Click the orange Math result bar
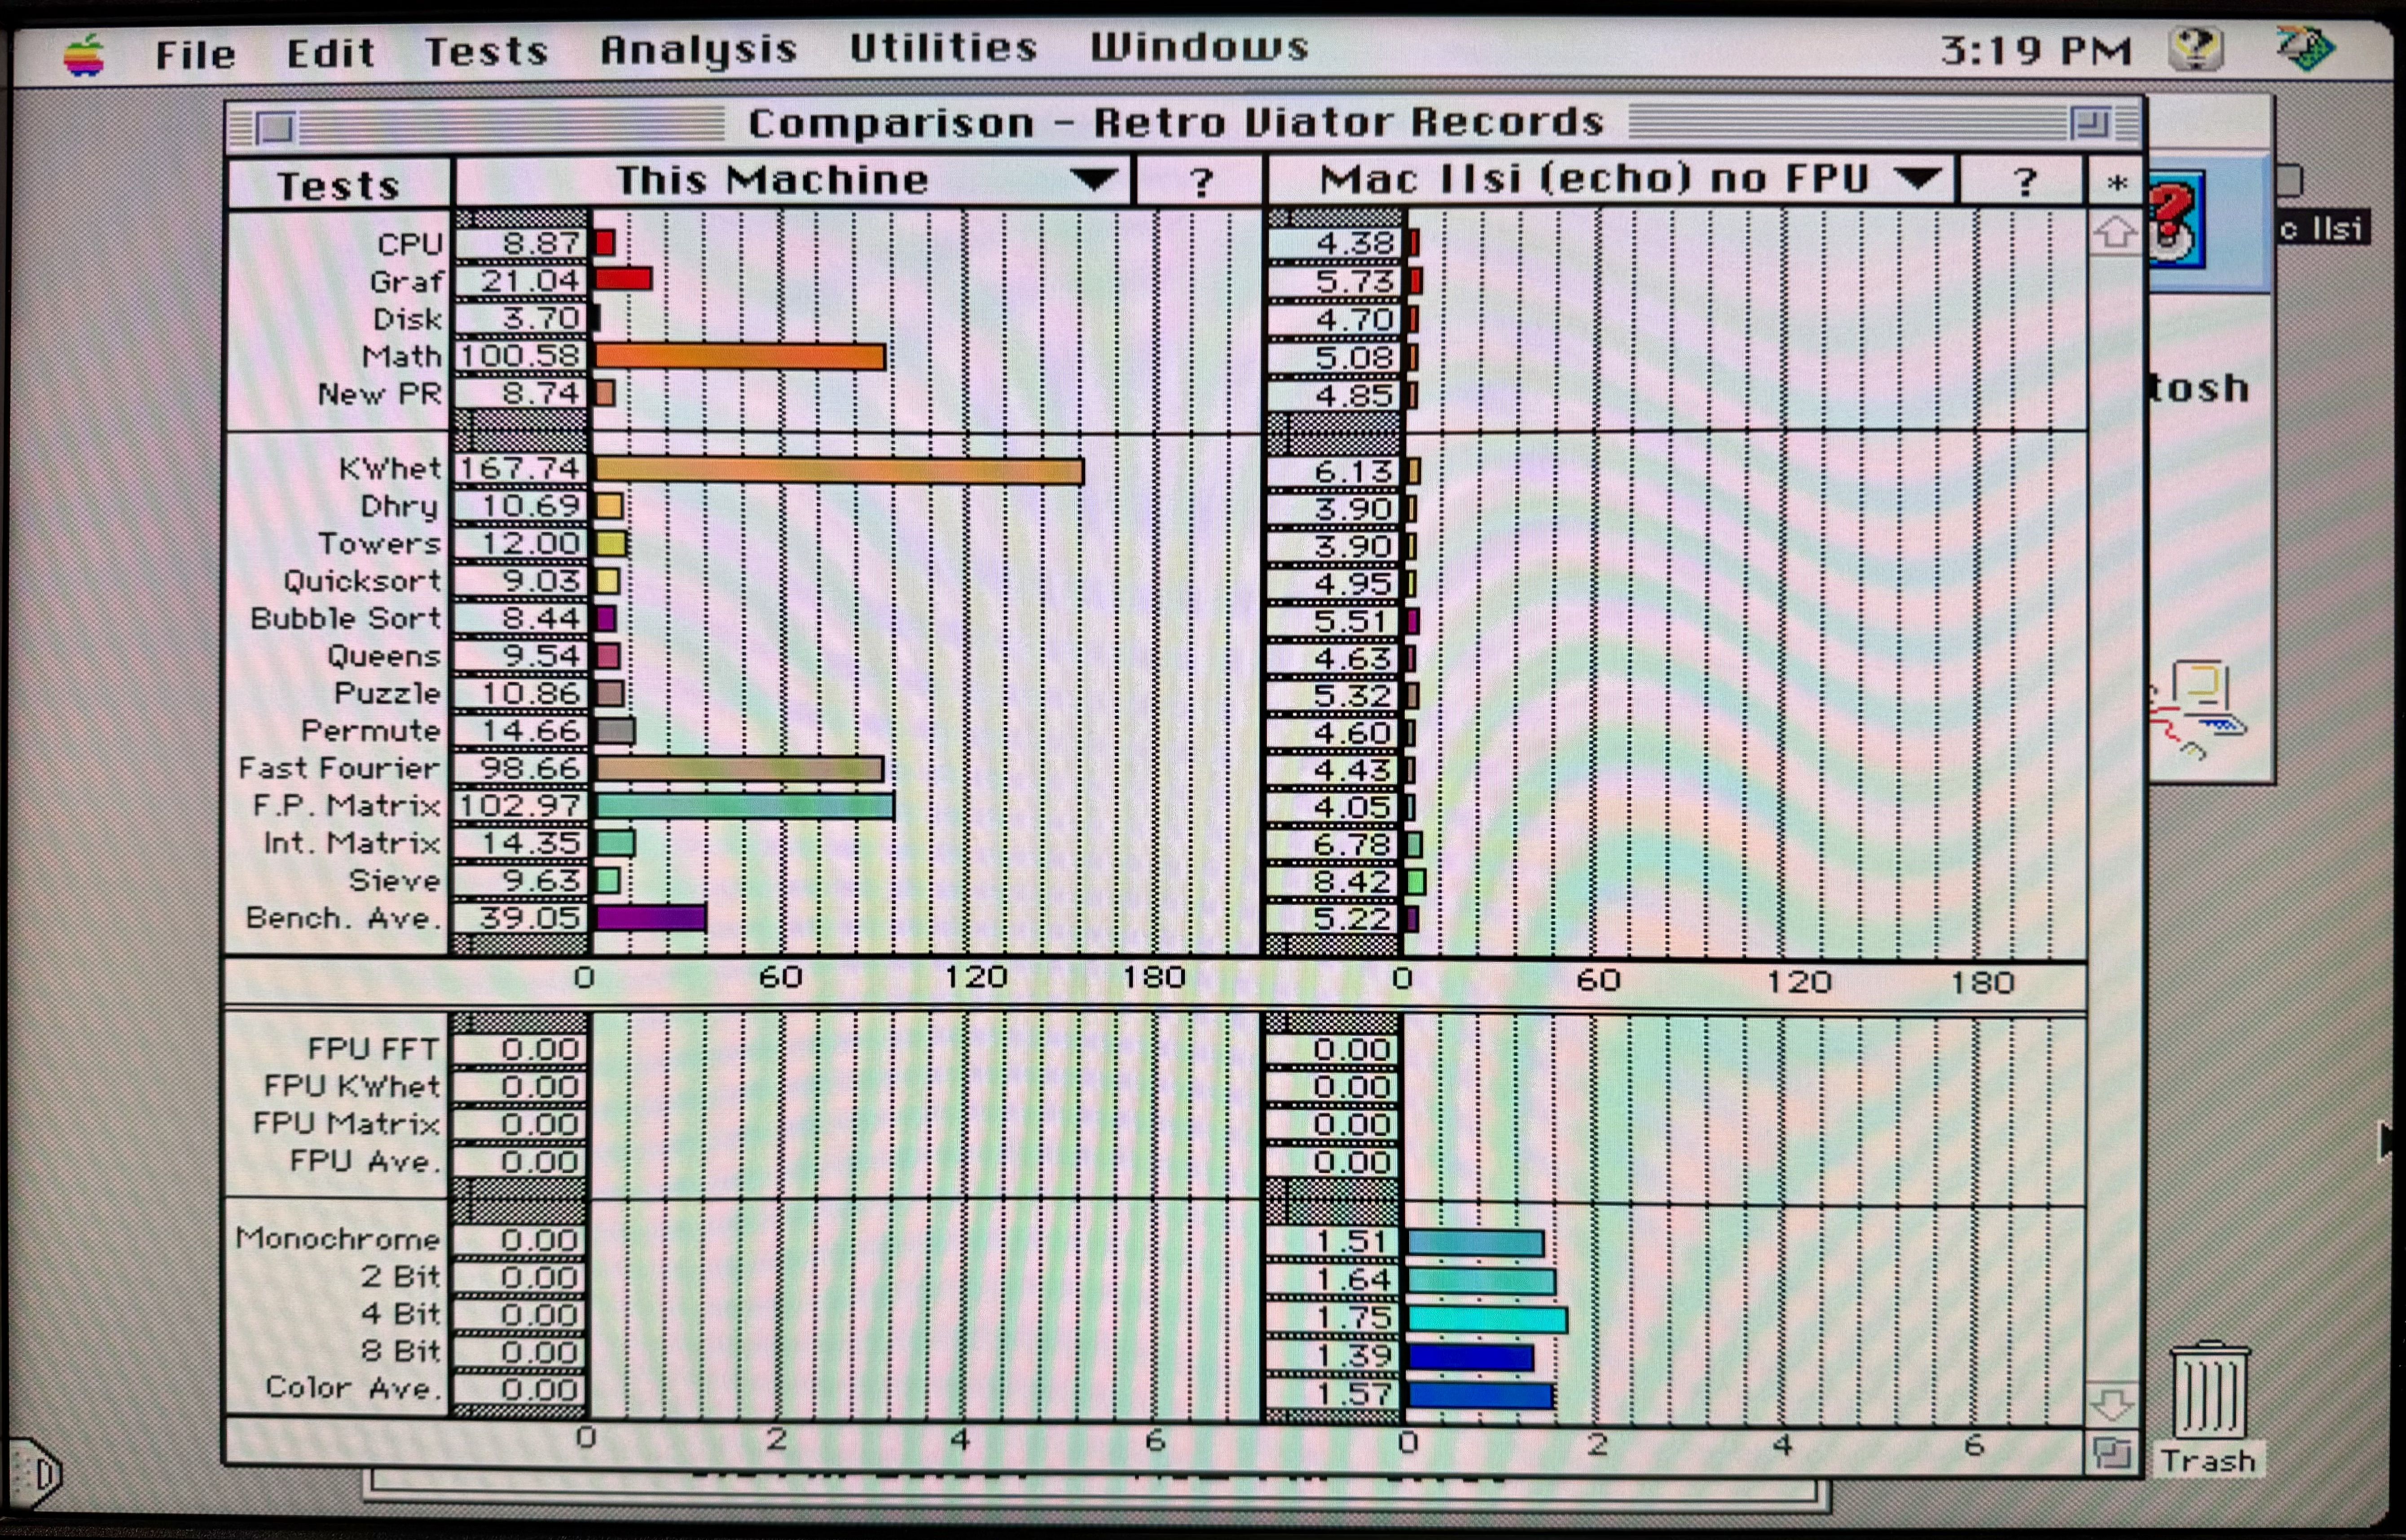Viewport: 2406px width, 1540px height. [x=739, y=357]
